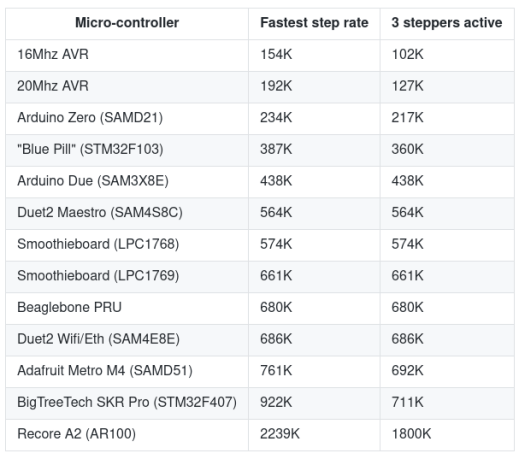Viewport: 525px width, 465px height.
Task: Click 'Recore A2 (AR100)' row label
Action: pos(76,434)
